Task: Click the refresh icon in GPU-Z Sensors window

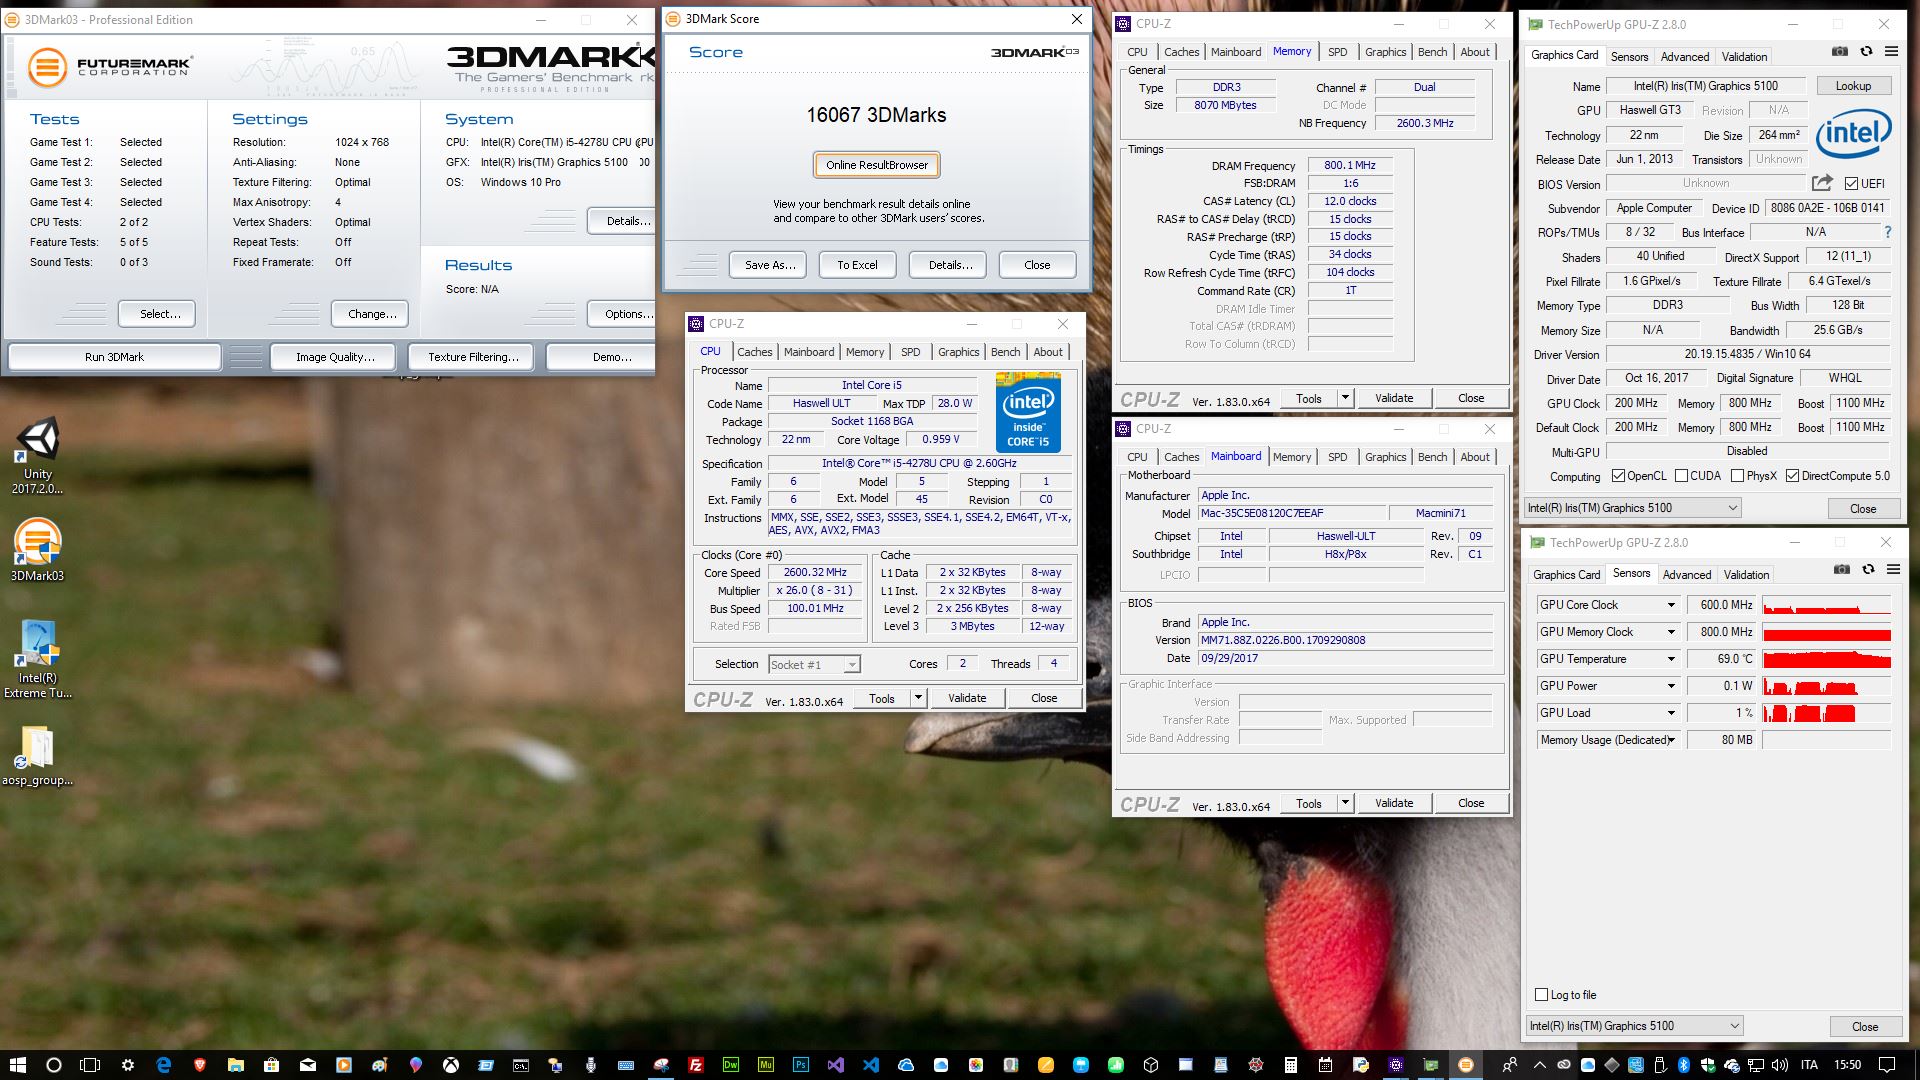Action: (x=1868, y=570)
